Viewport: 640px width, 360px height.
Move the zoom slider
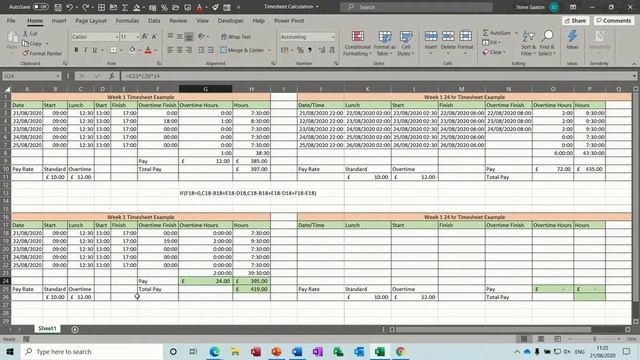[x=594, y=339]
